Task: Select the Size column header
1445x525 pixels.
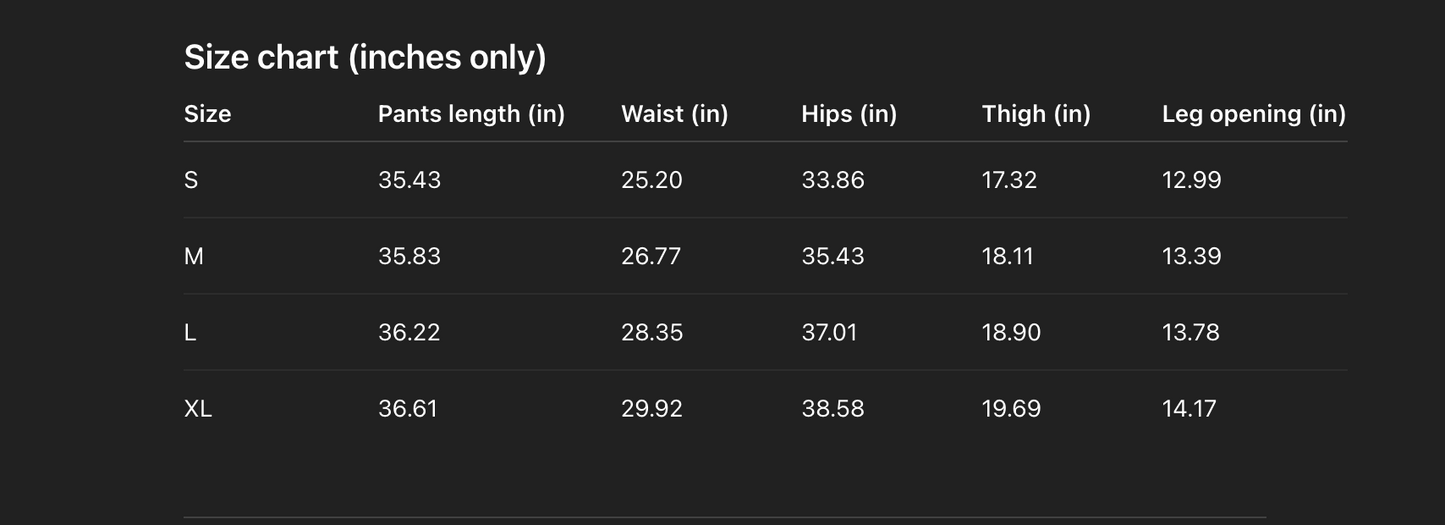Action: click(x=207, y=114)
